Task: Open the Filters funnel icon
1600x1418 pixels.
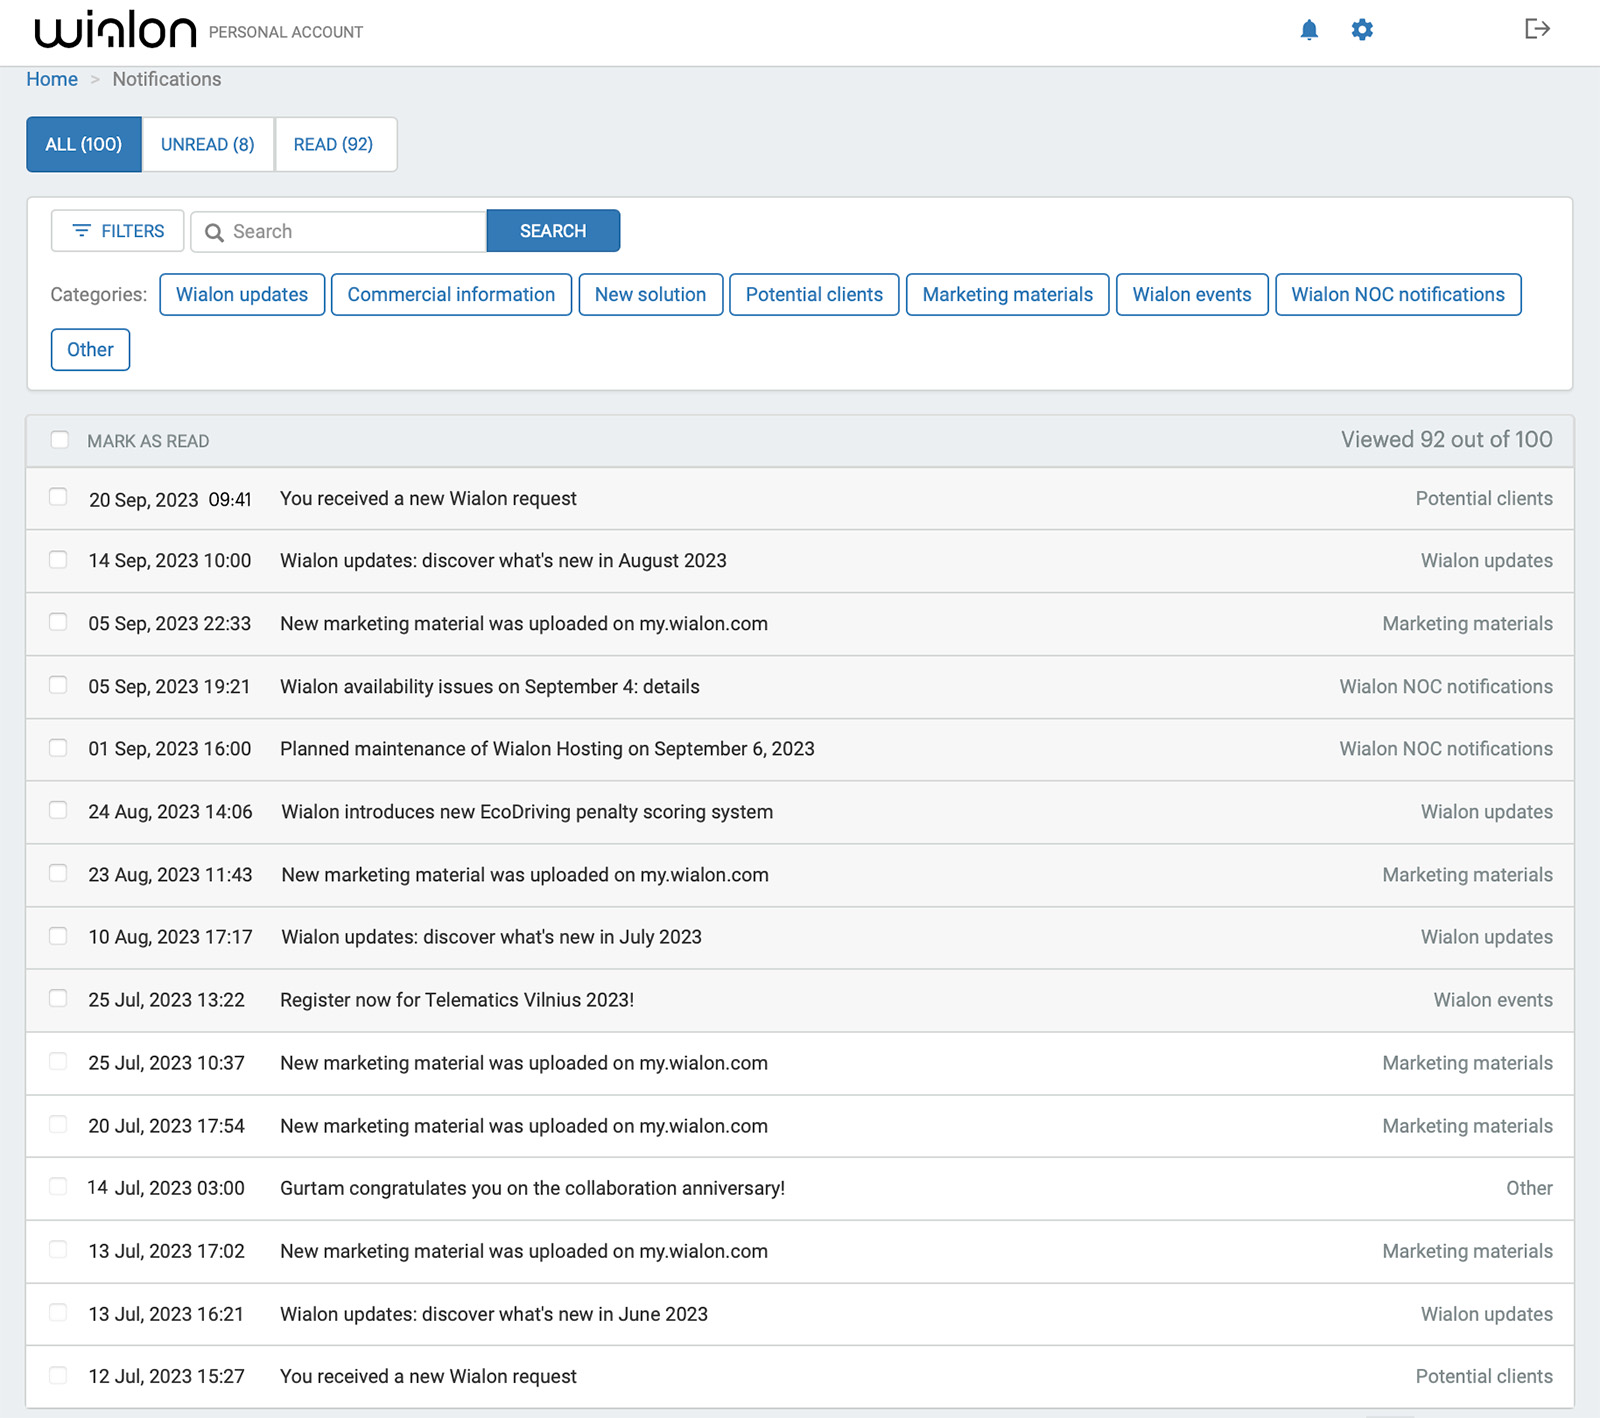Action: click(82, 230)
